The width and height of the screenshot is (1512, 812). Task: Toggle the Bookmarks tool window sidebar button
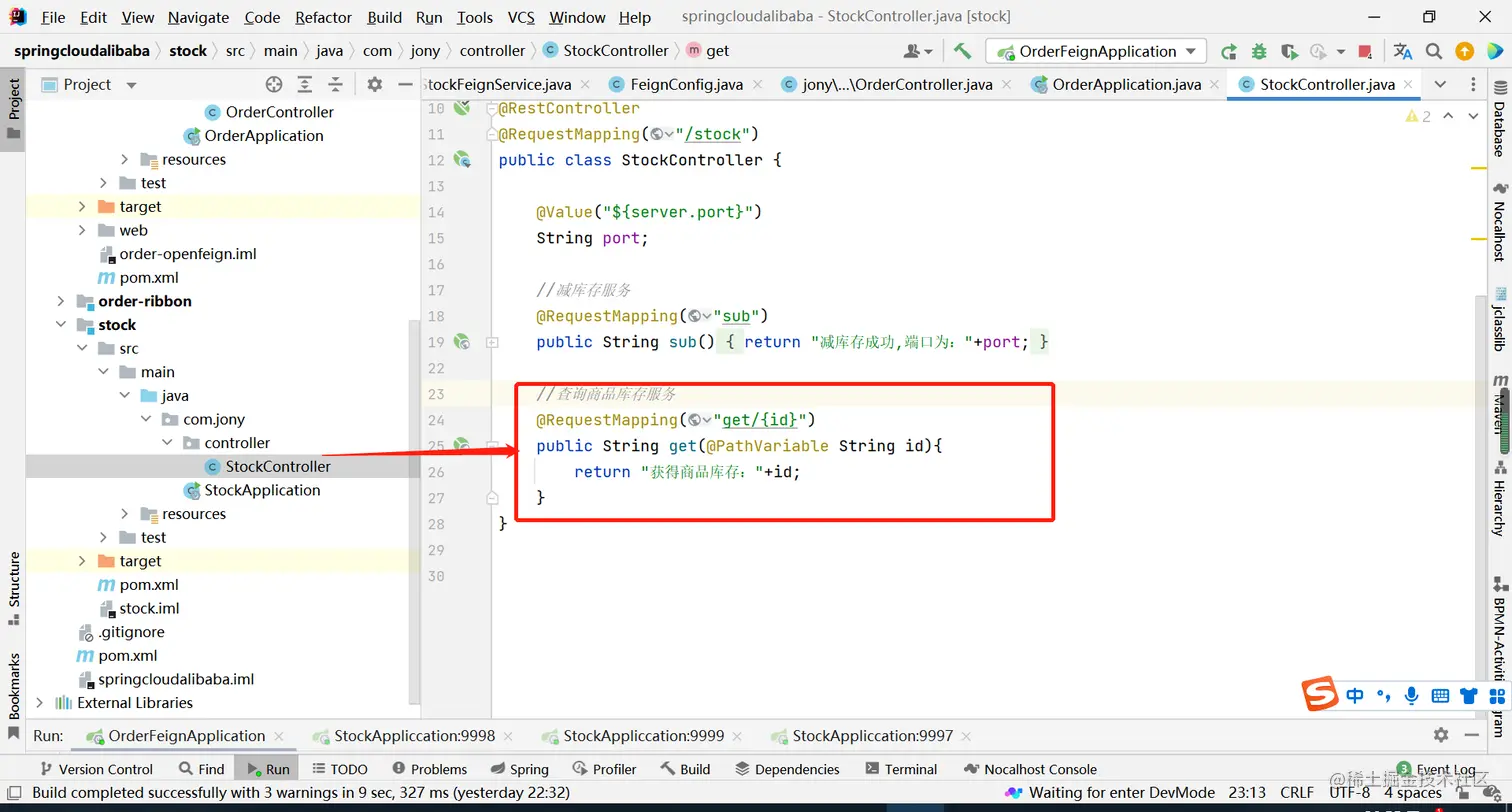coord(14,696)
